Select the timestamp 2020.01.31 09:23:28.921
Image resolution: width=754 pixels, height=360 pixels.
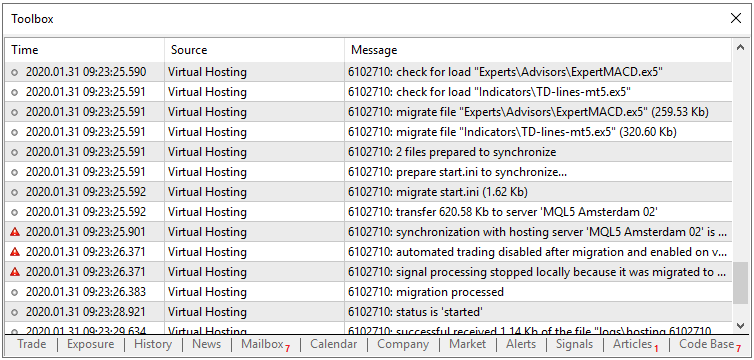pos(86,312)
